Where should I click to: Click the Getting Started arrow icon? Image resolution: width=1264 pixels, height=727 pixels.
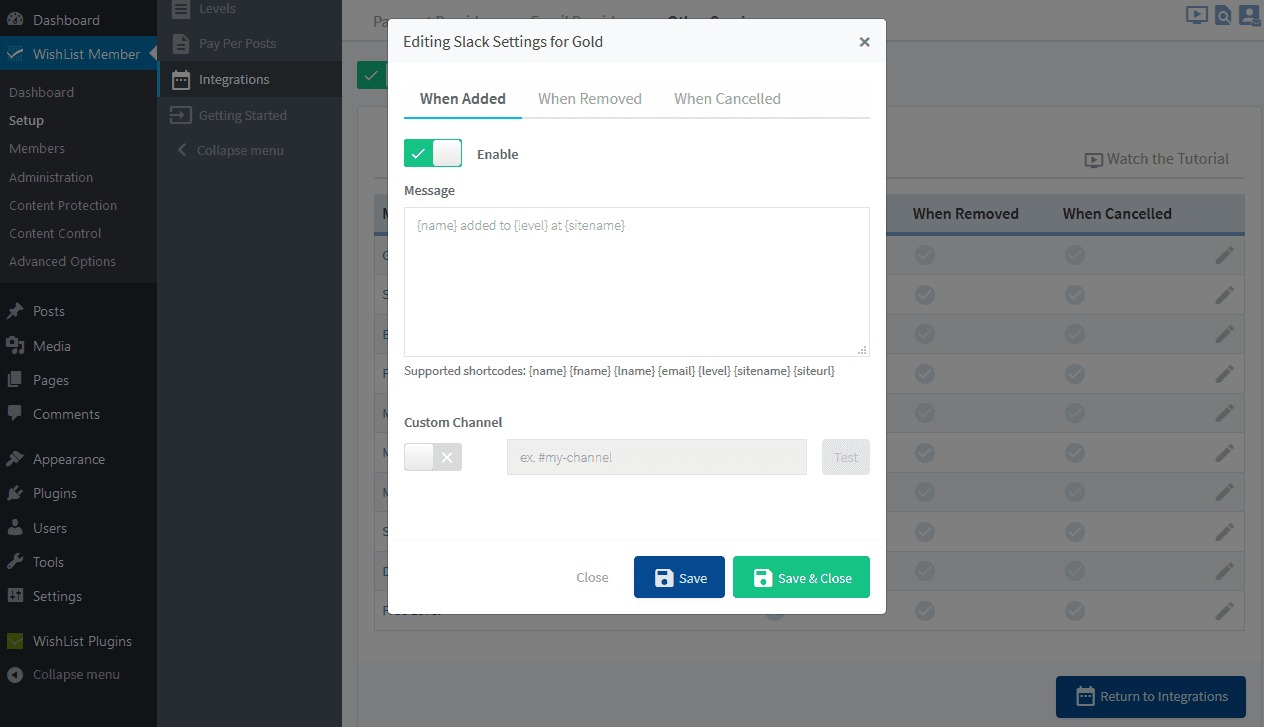point(180,115)
